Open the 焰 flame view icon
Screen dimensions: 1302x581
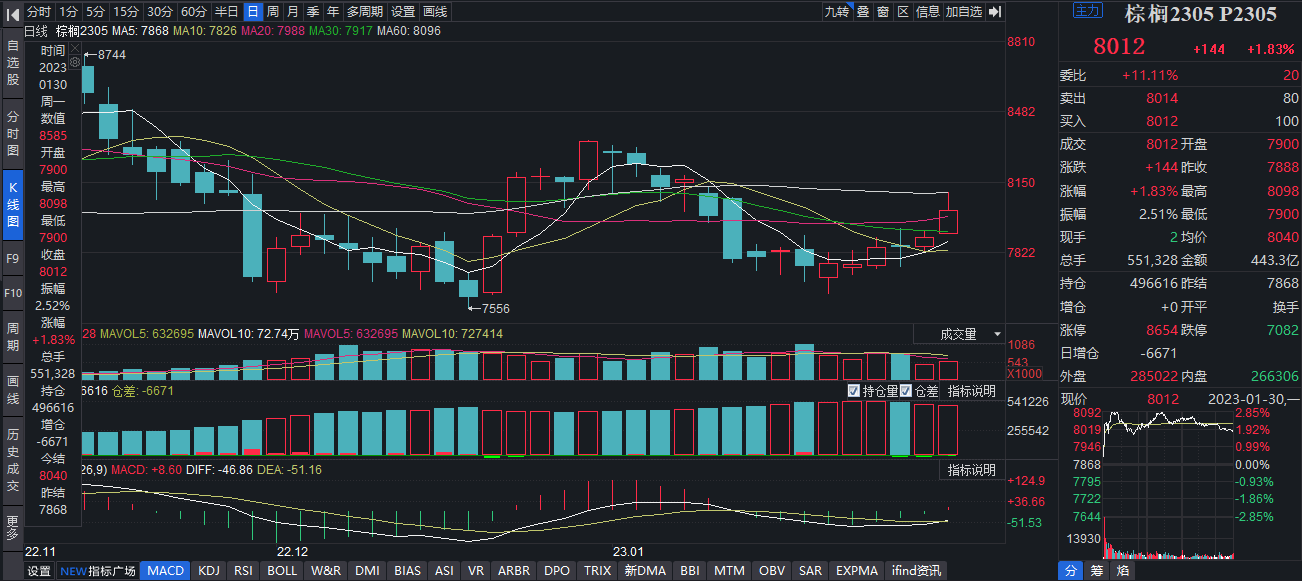click(1123, 571)
